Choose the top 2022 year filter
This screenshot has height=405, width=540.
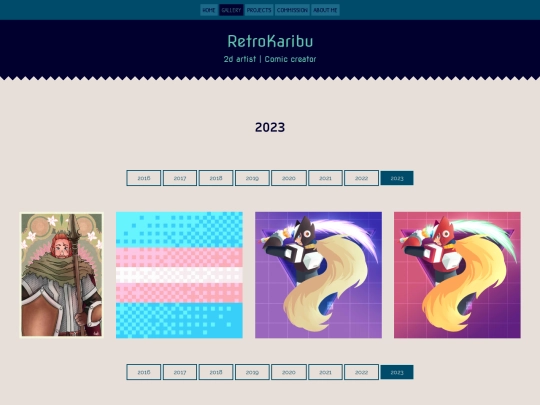coord(361,178)
